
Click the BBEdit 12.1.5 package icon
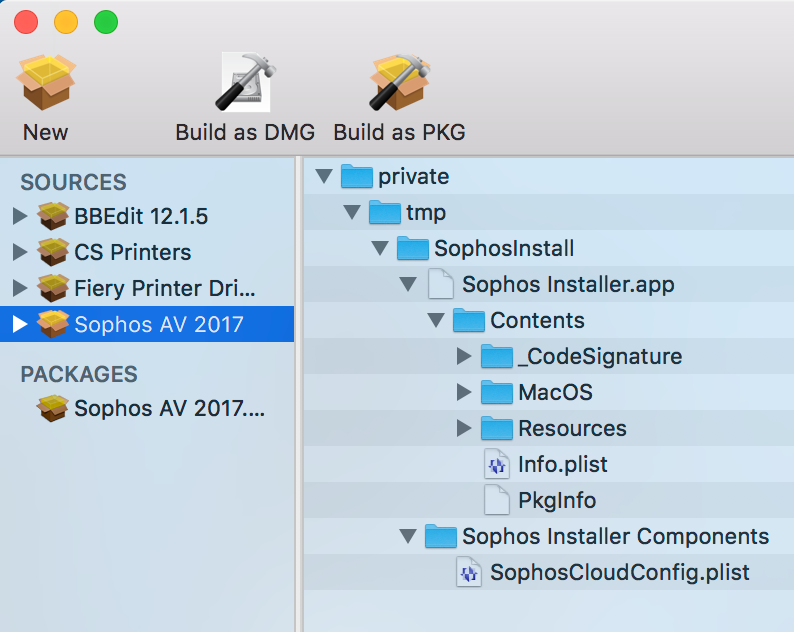click(x=53, y=216)
